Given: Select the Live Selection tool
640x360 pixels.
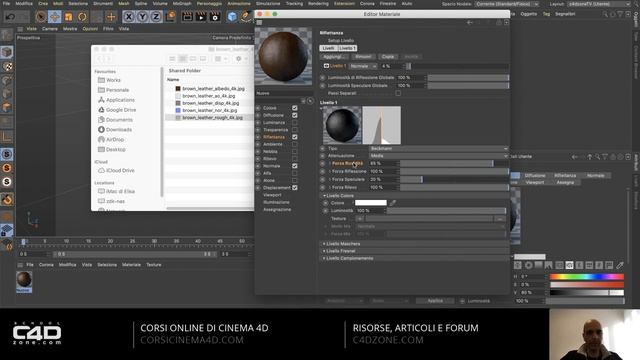Looking at the screenshot, I should click(x=40, y=17).
